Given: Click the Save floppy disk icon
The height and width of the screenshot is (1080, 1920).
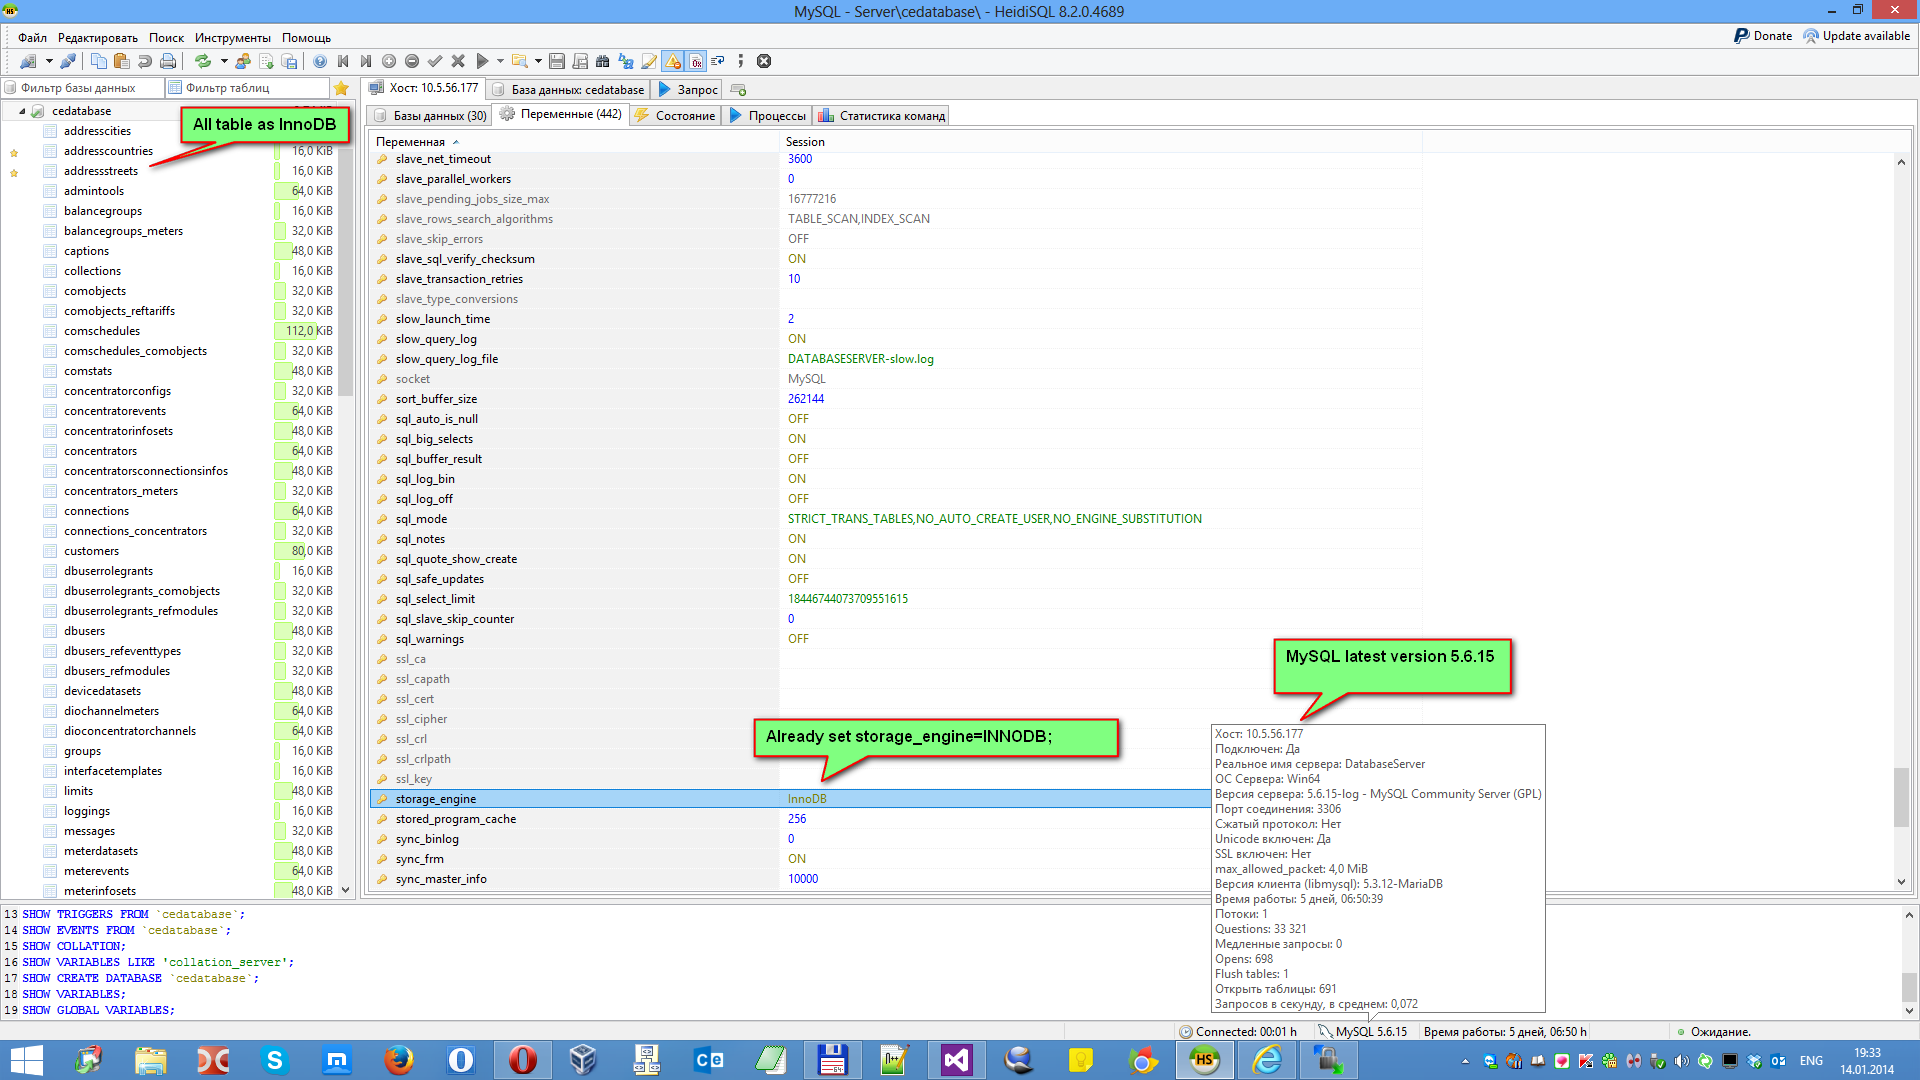Looking at the screenshot, I should [x=557, y=61].
